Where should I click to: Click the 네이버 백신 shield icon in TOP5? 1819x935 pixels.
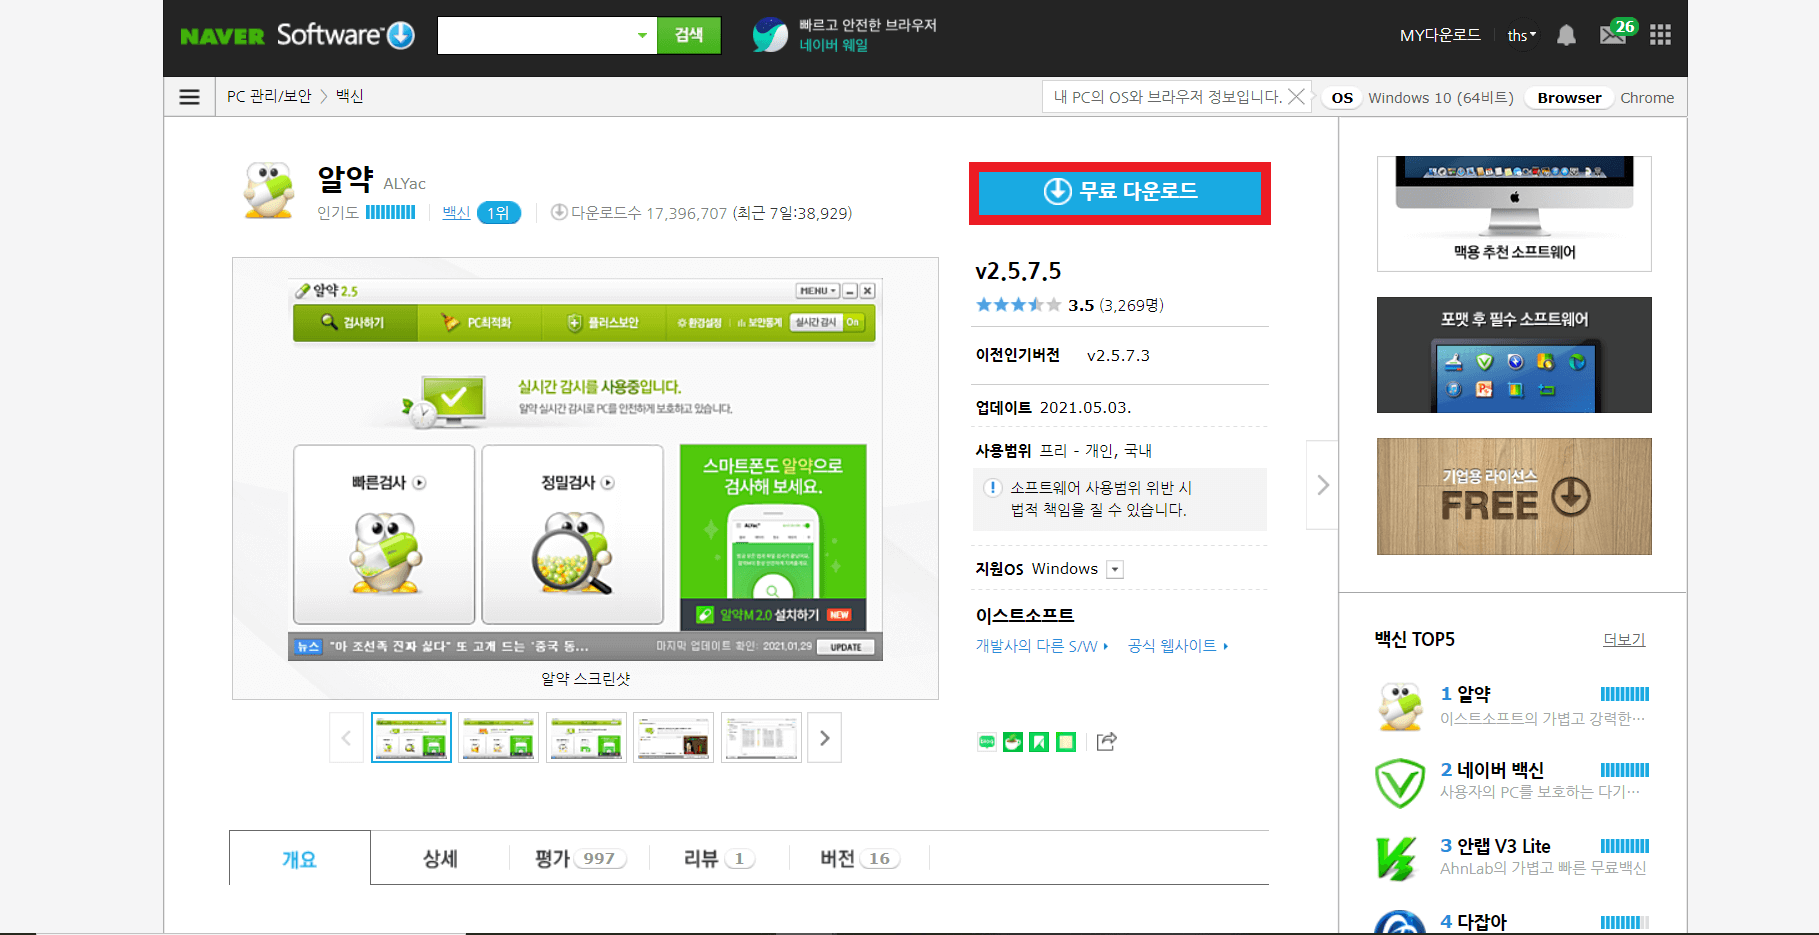point(1400,782)
